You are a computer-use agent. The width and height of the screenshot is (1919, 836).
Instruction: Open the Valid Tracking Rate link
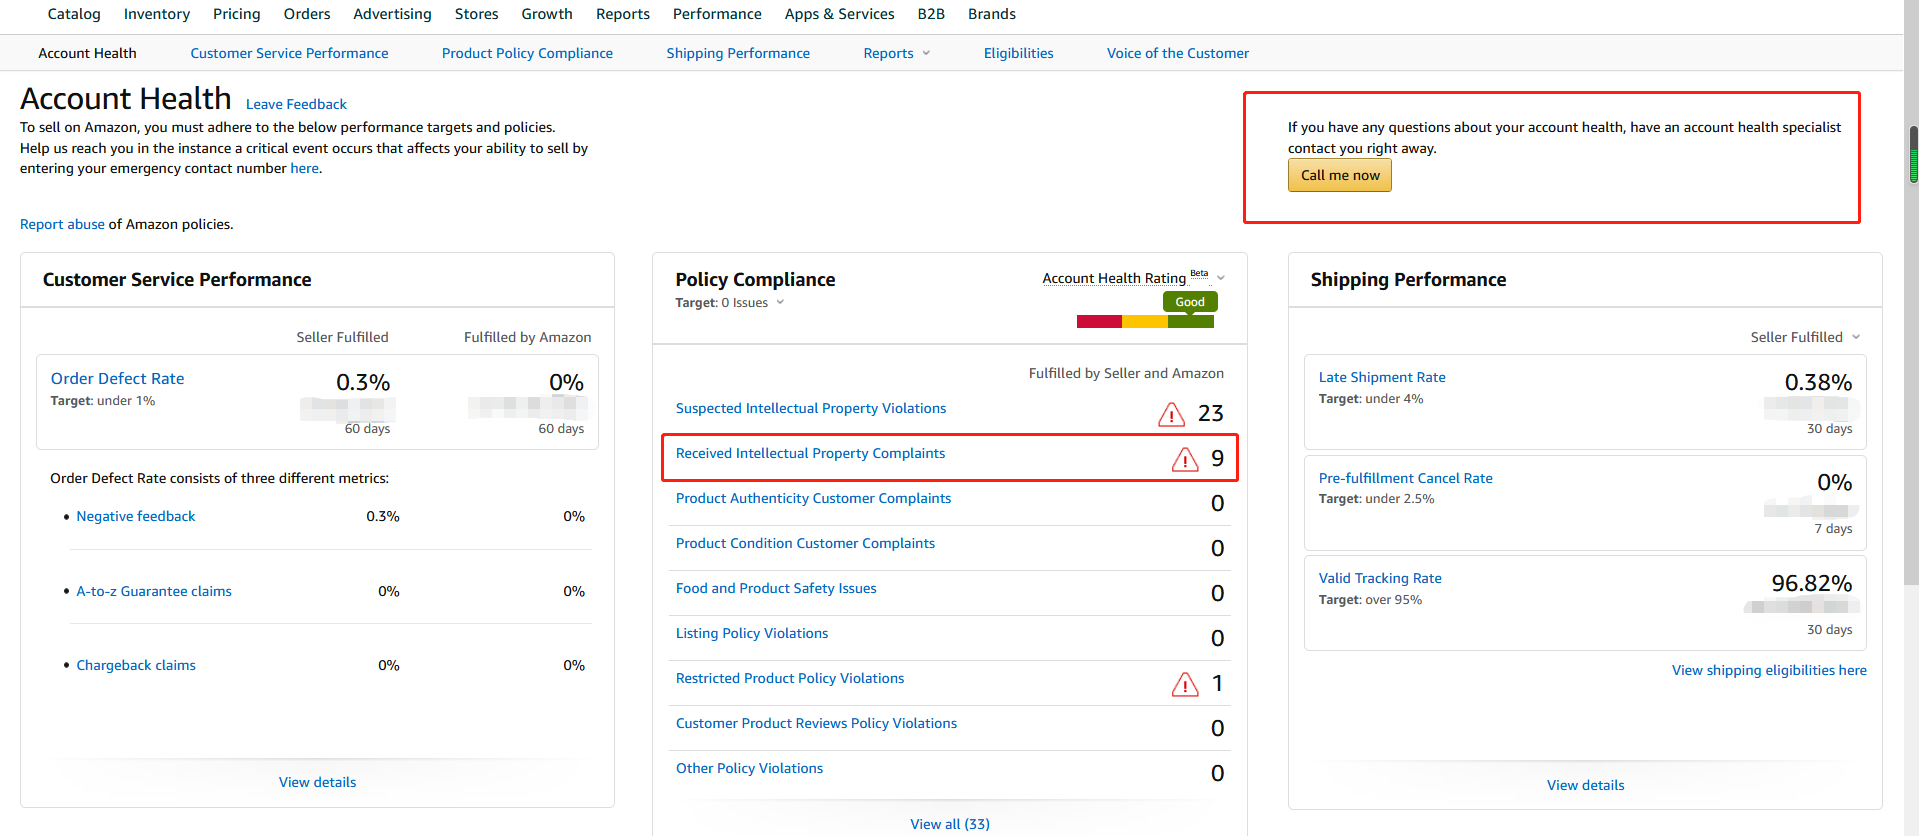1380,579
